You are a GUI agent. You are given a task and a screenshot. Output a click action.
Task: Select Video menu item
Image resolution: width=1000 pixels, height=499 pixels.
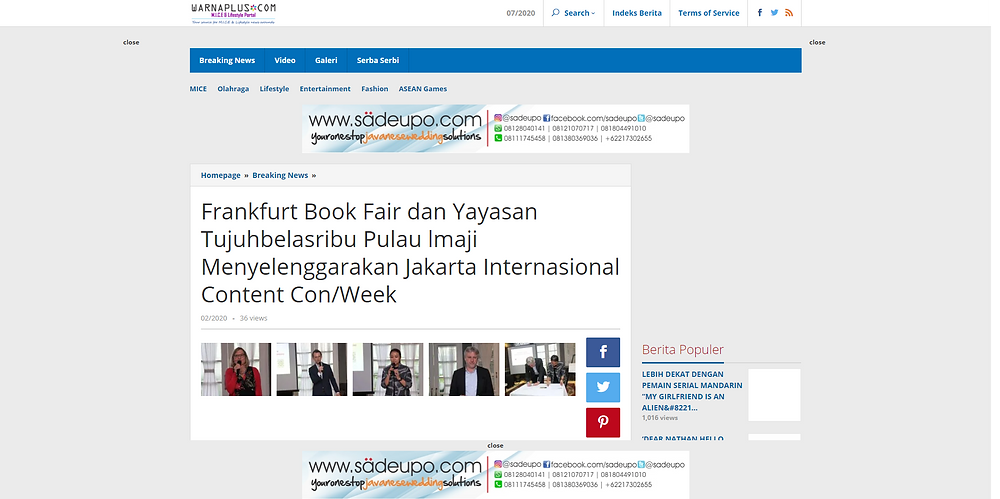click(x=285, y=61)
